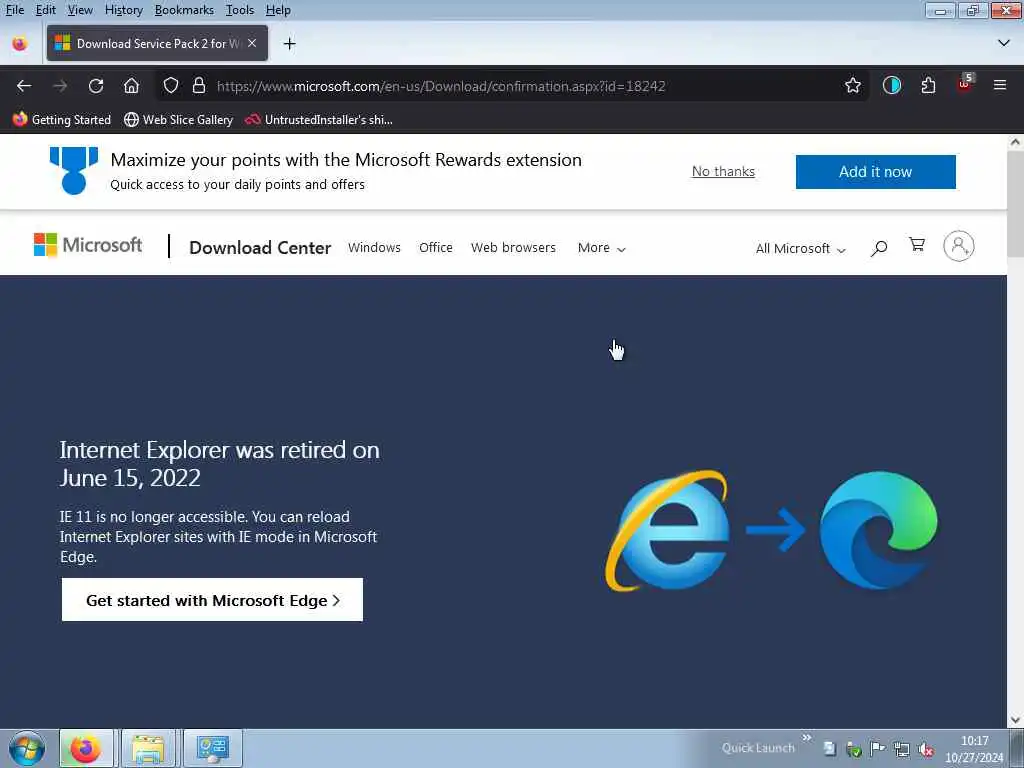1024x768 pixels.
Task: Open Getting Started bookmark
Action: pyautogui.click(x=61, y=120)
